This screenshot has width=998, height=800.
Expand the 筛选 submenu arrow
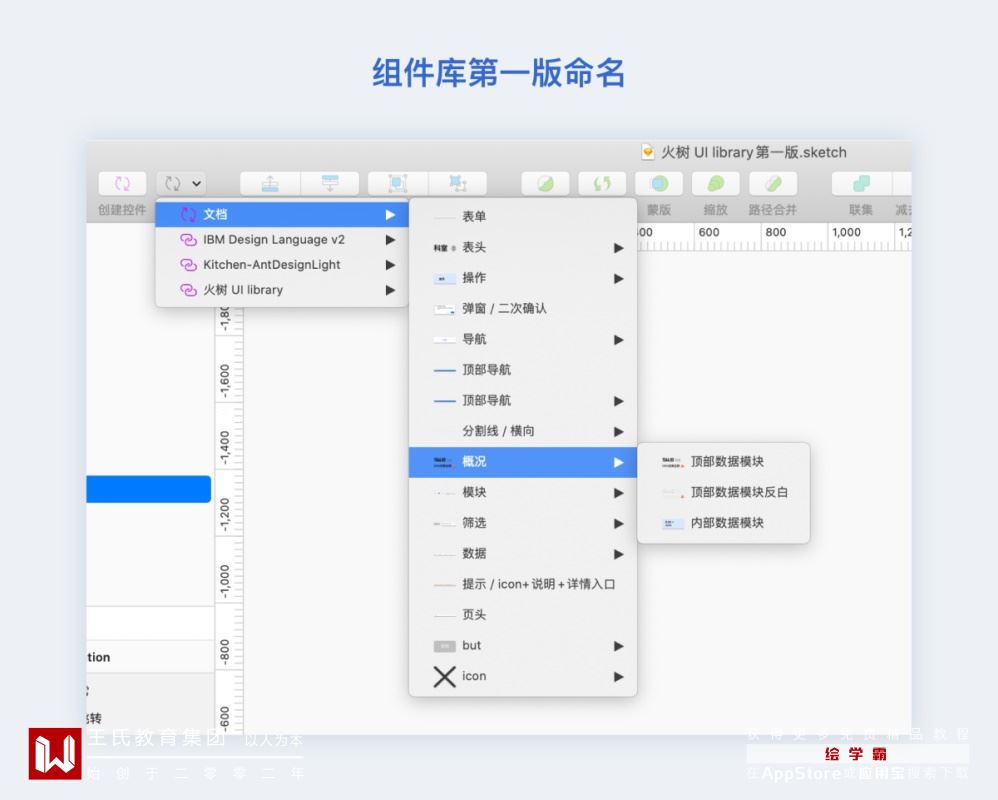click(x=619, y=524)
